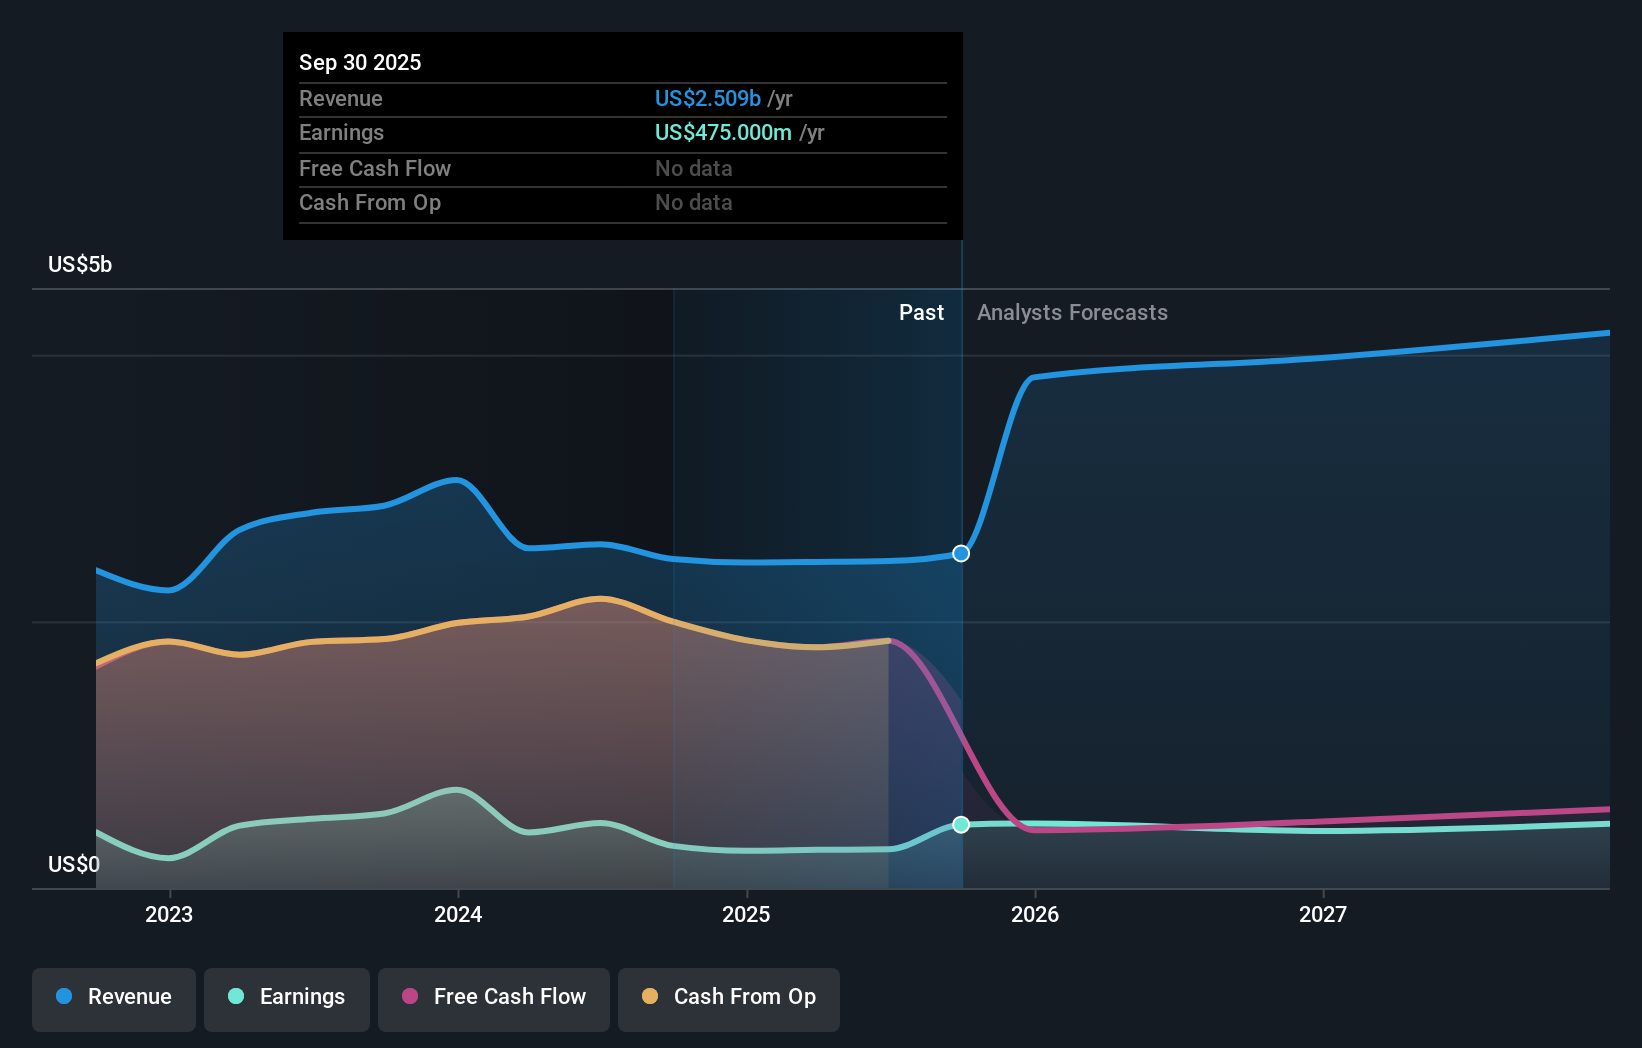Click the Sep 30 2025 tooltip date

click(x=360, y=62)
